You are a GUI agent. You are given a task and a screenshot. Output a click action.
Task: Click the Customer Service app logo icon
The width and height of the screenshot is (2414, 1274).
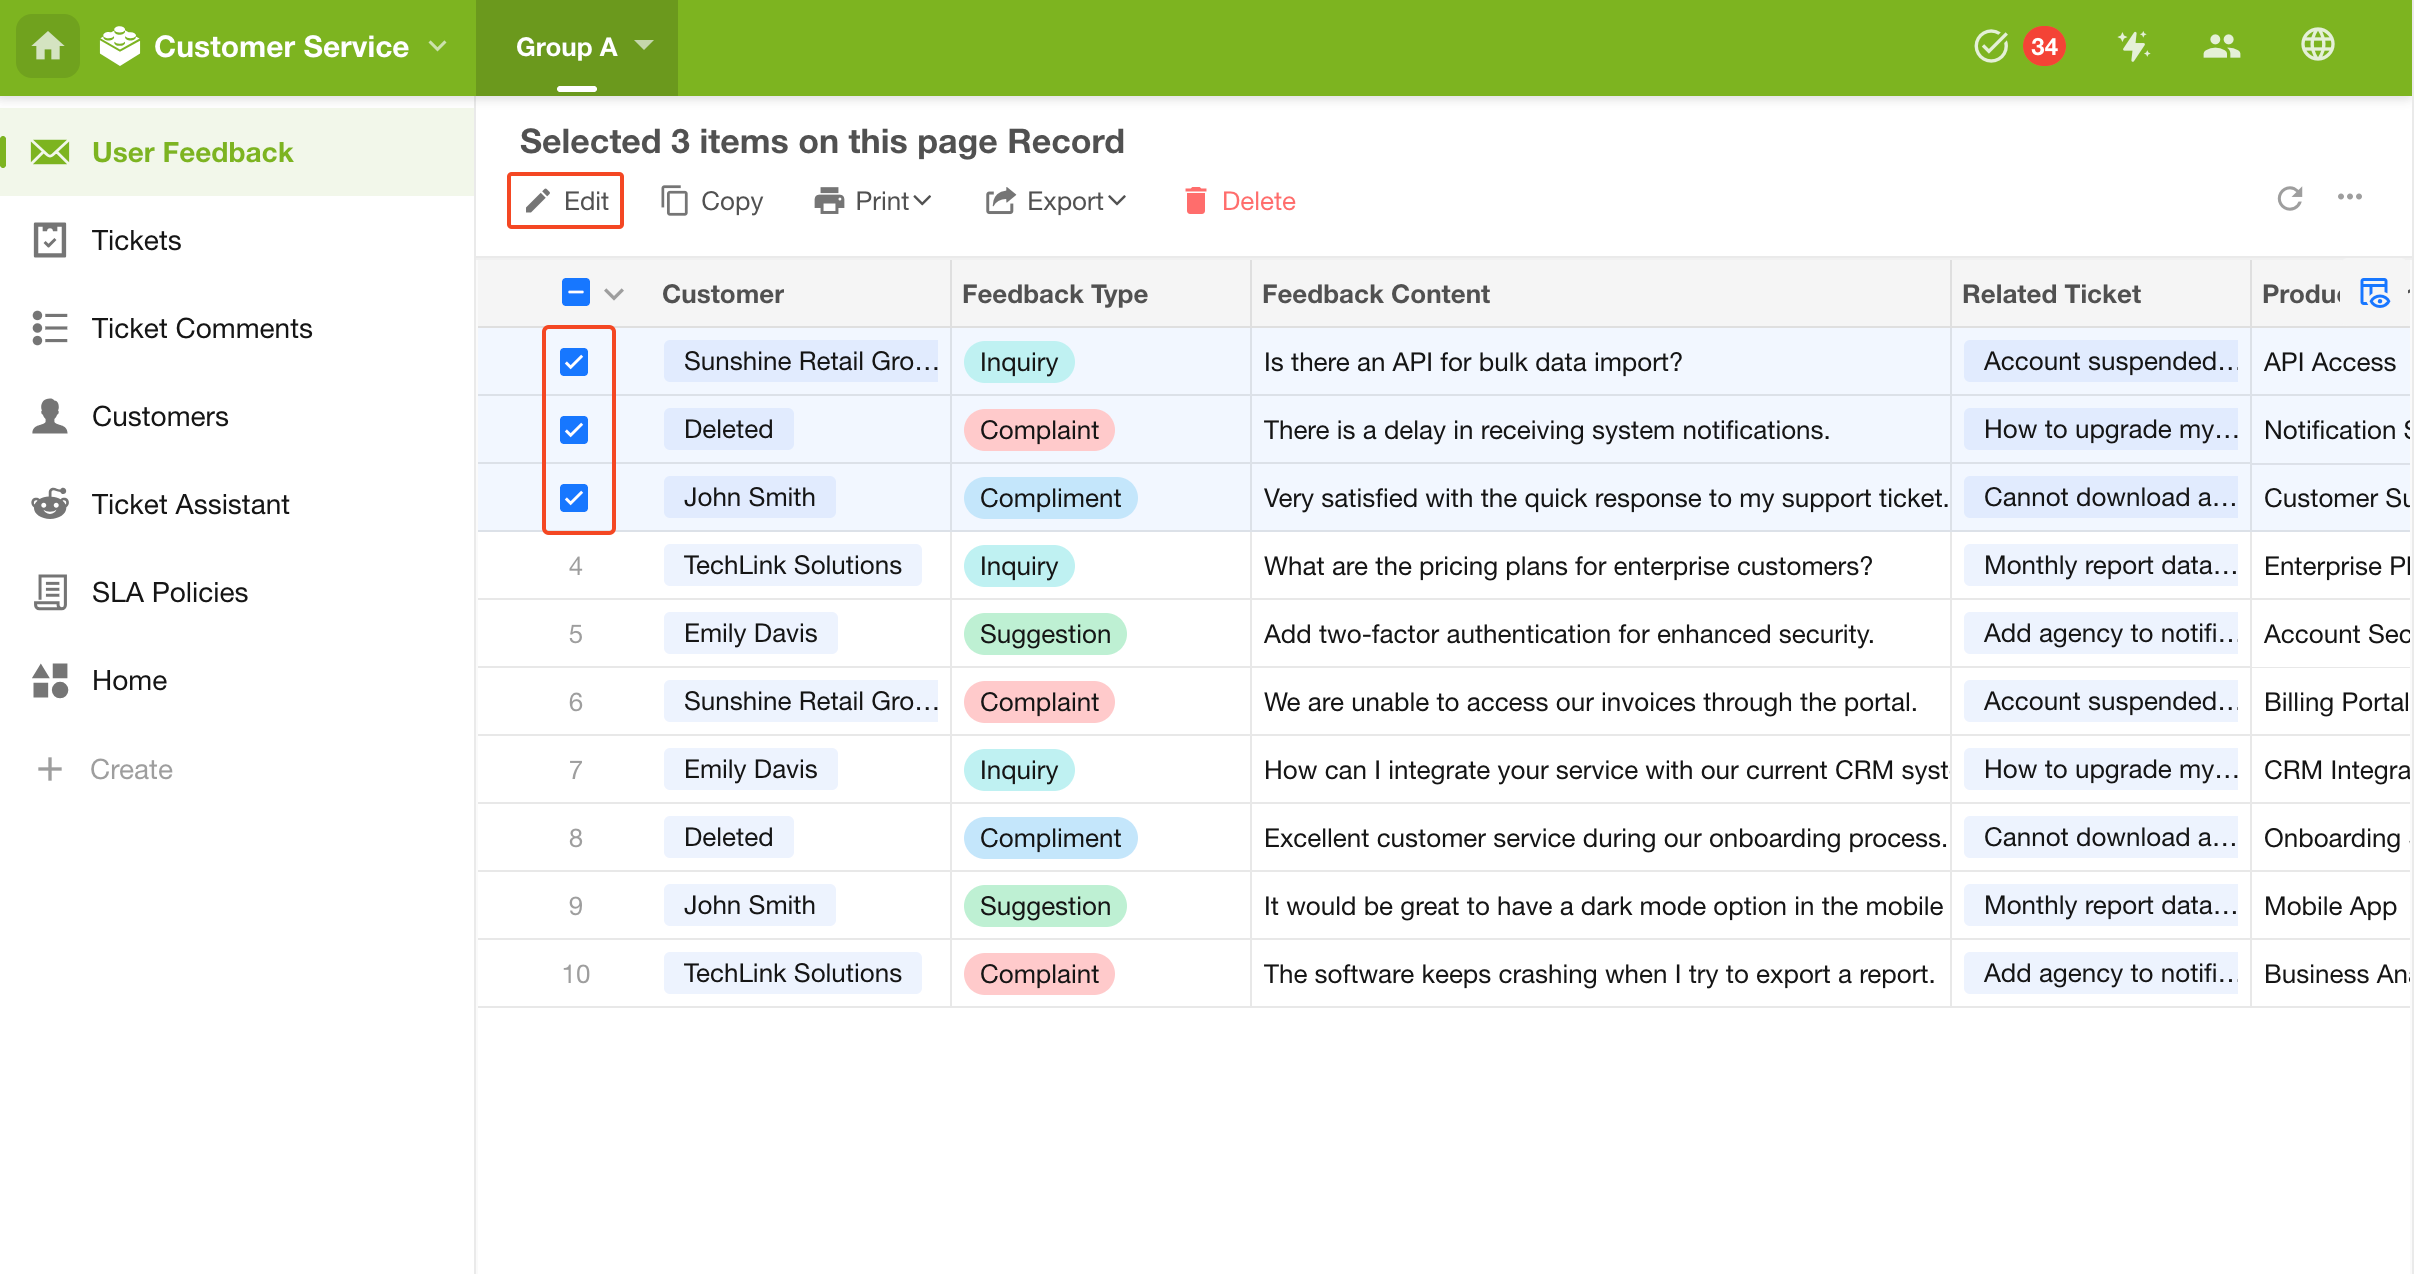[x=120, y=46]
